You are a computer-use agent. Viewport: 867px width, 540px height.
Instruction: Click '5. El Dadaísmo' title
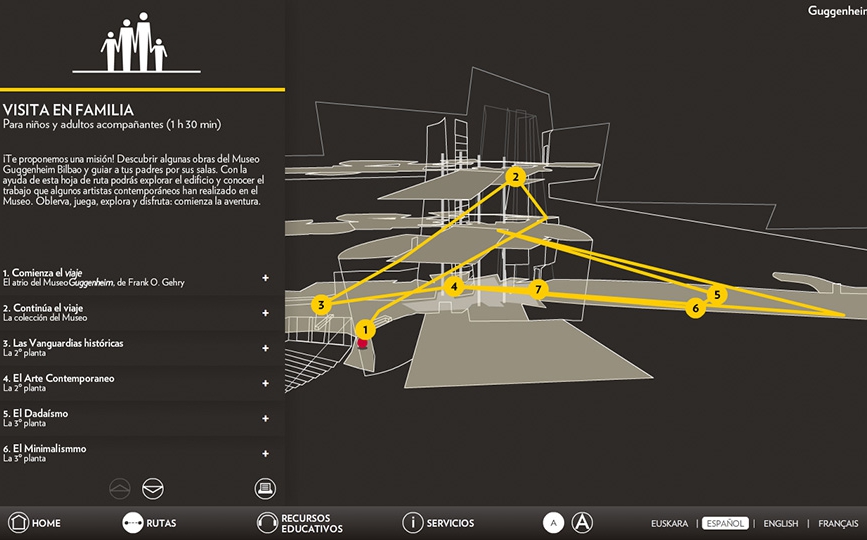35,413
